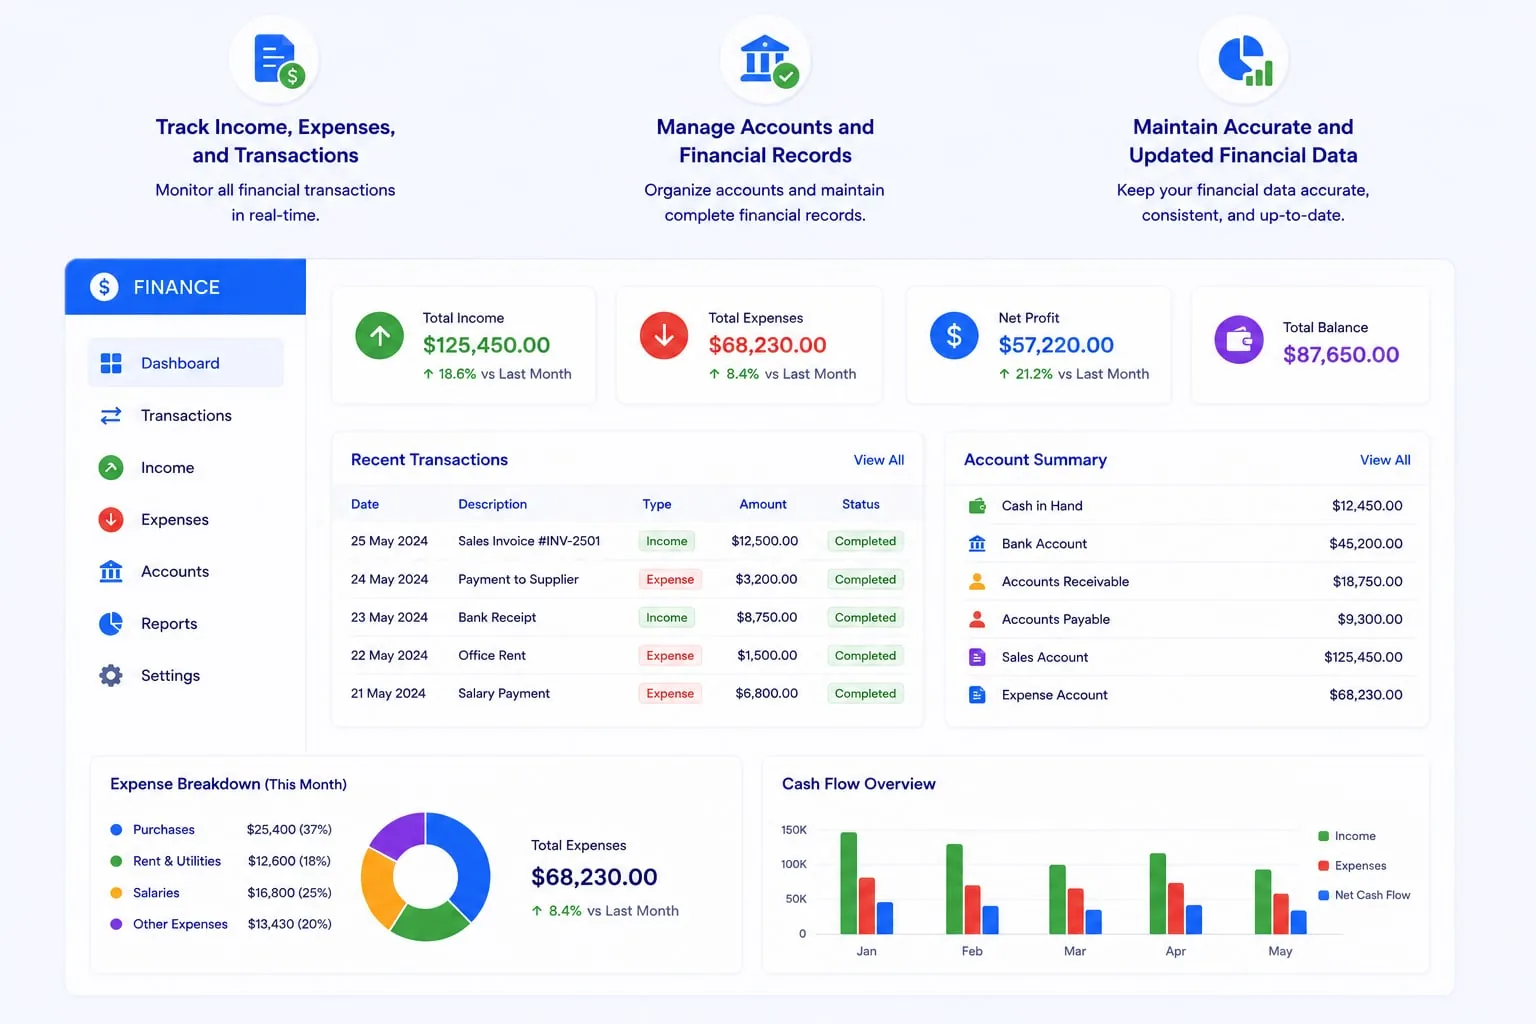Click the Reports pie chart sidebar icon
The height and width of the screenshot is (1024, 1536).
(x=111, y=623)
